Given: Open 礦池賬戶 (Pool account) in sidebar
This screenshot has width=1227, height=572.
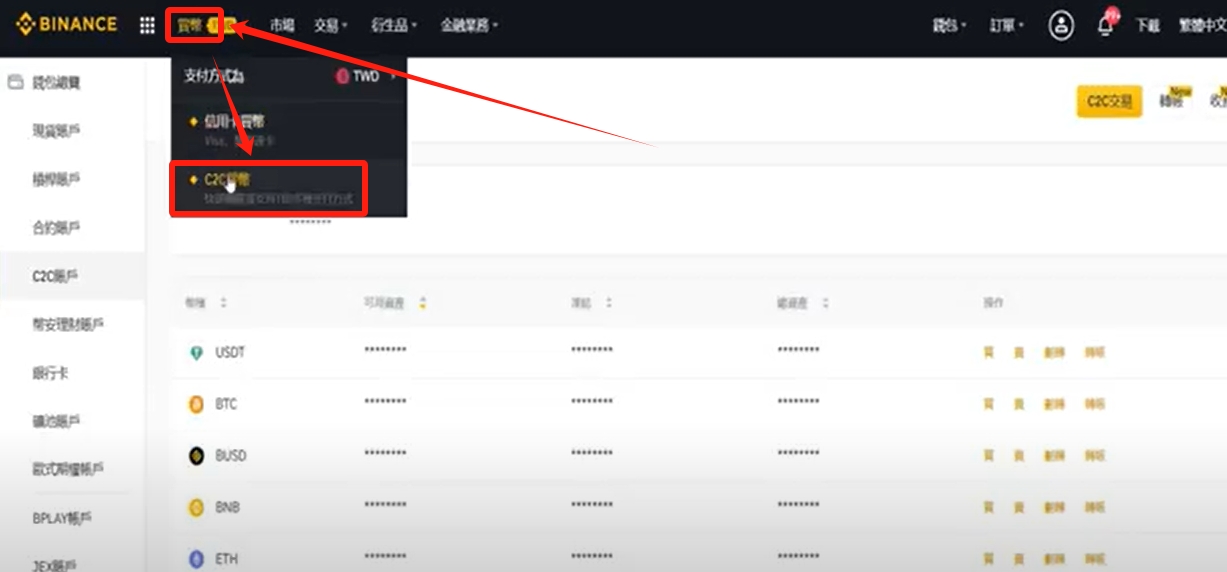Looking at the screenshot, I should pyautogui.click(x=56, y=421).
